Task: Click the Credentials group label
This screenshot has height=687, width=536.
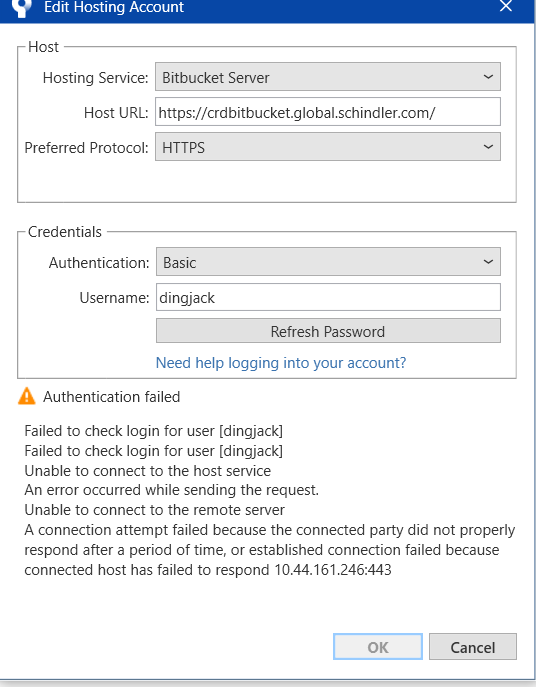Action: tap(65, 232)
